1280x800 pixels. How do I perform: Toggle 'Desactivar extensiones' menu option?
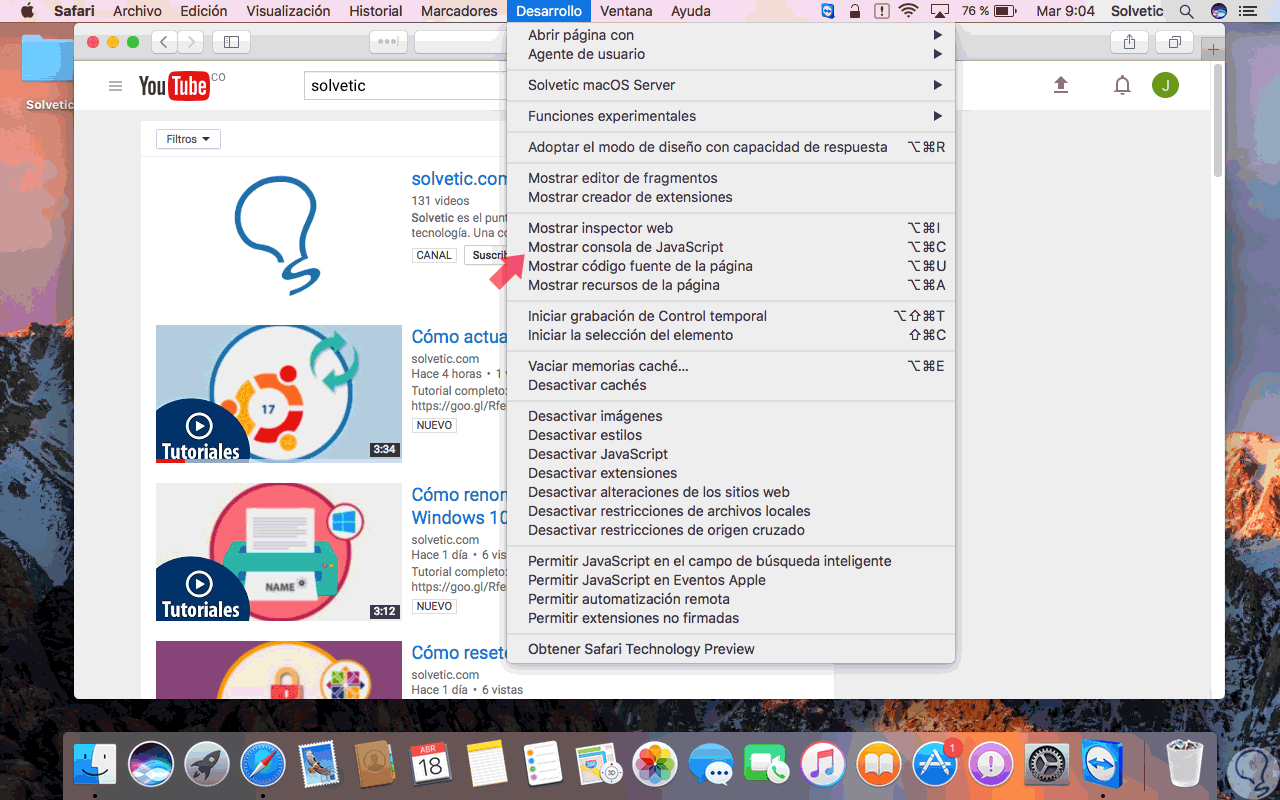tap(731, 473)
